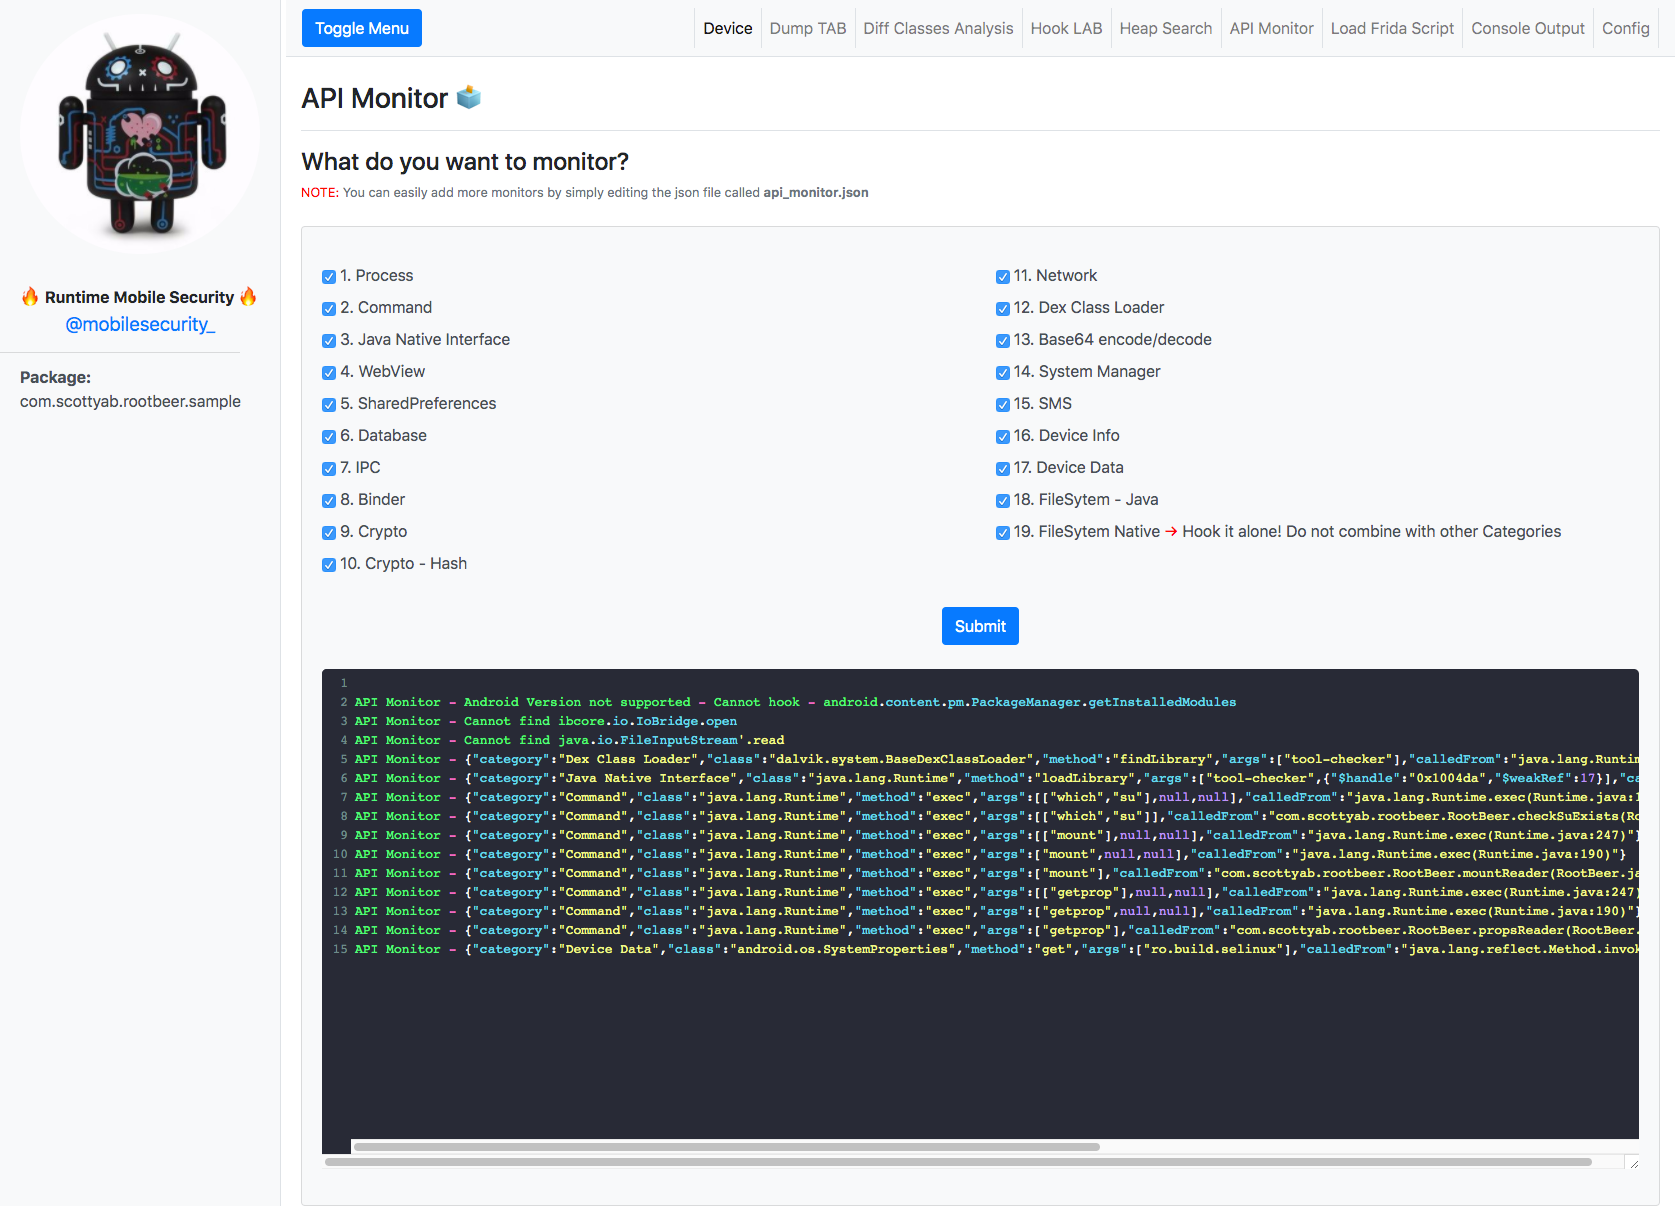Click the api_monitor.json filename in the note

pos(815,192)
